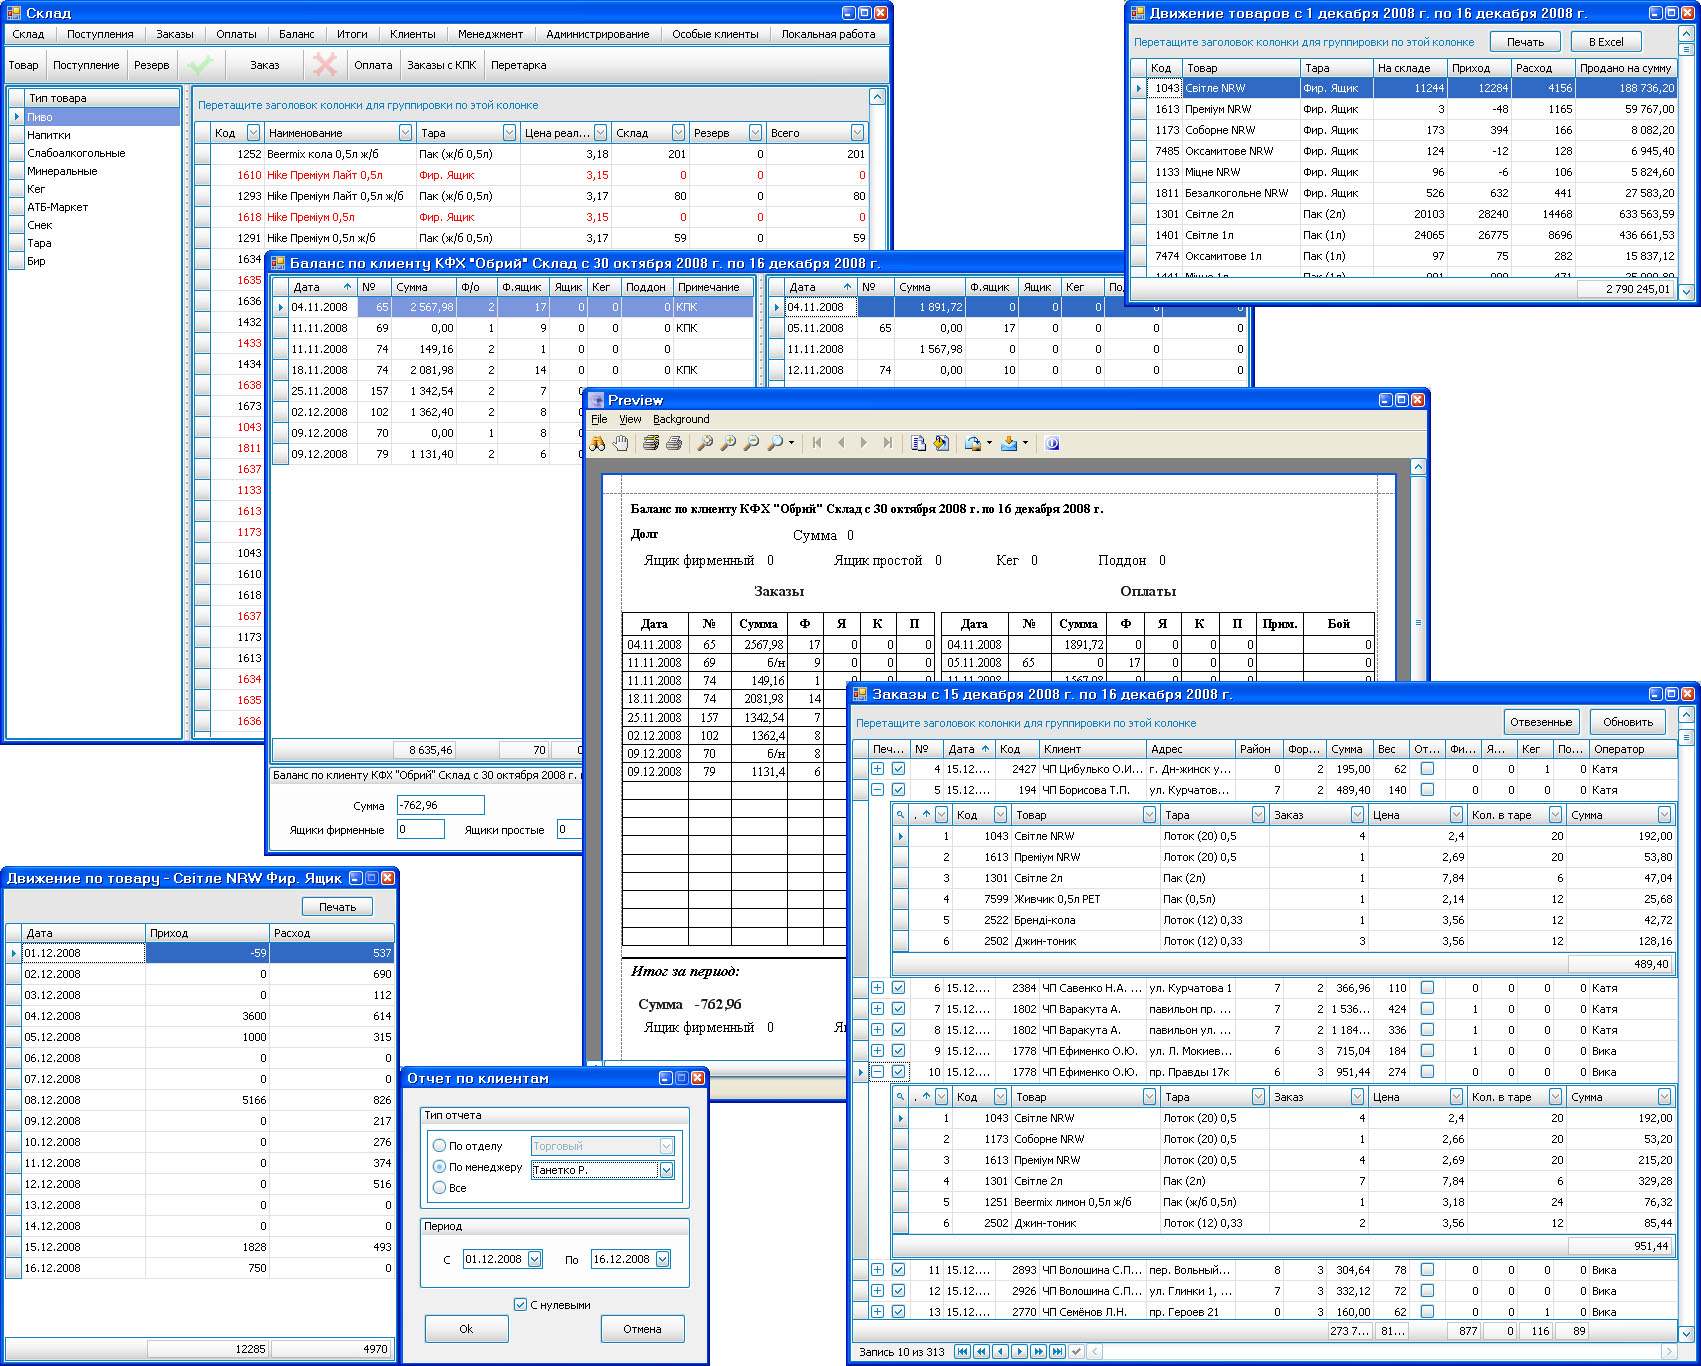This screenshot has height=1366, width=1701.
Task: Select the hand tool in Preview toolbar
Action: [620, 443]
